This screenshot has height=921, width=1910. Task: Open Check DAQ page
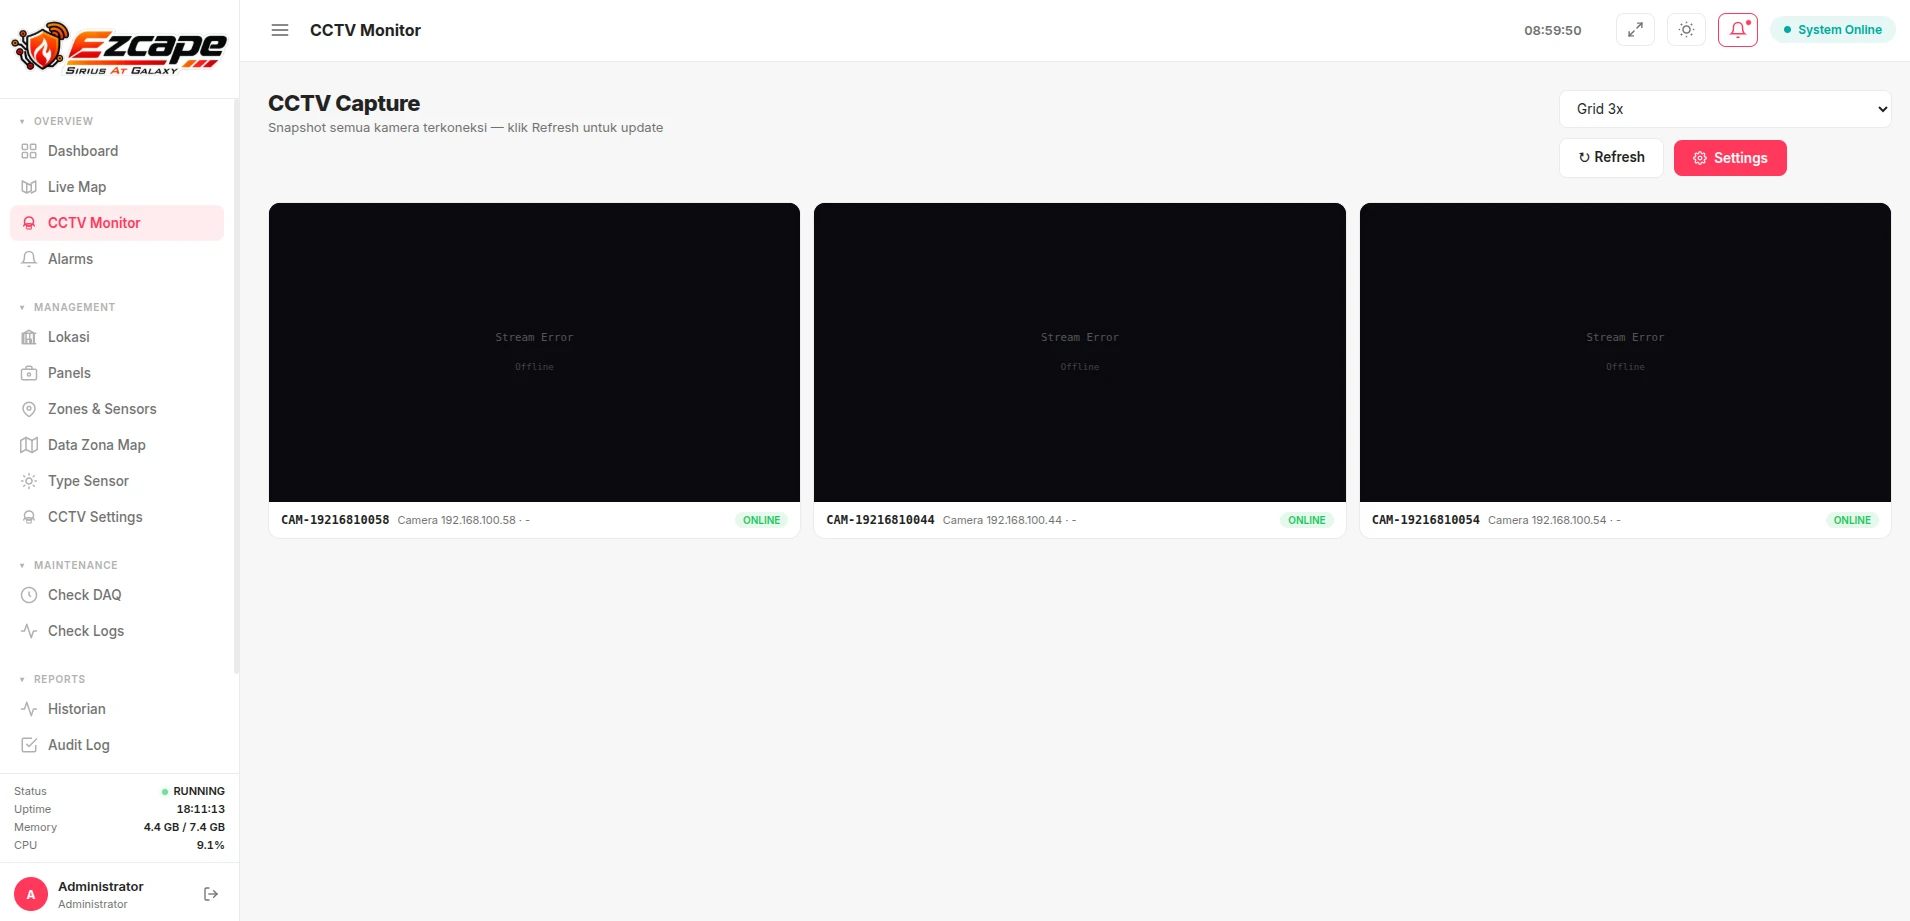117,595
